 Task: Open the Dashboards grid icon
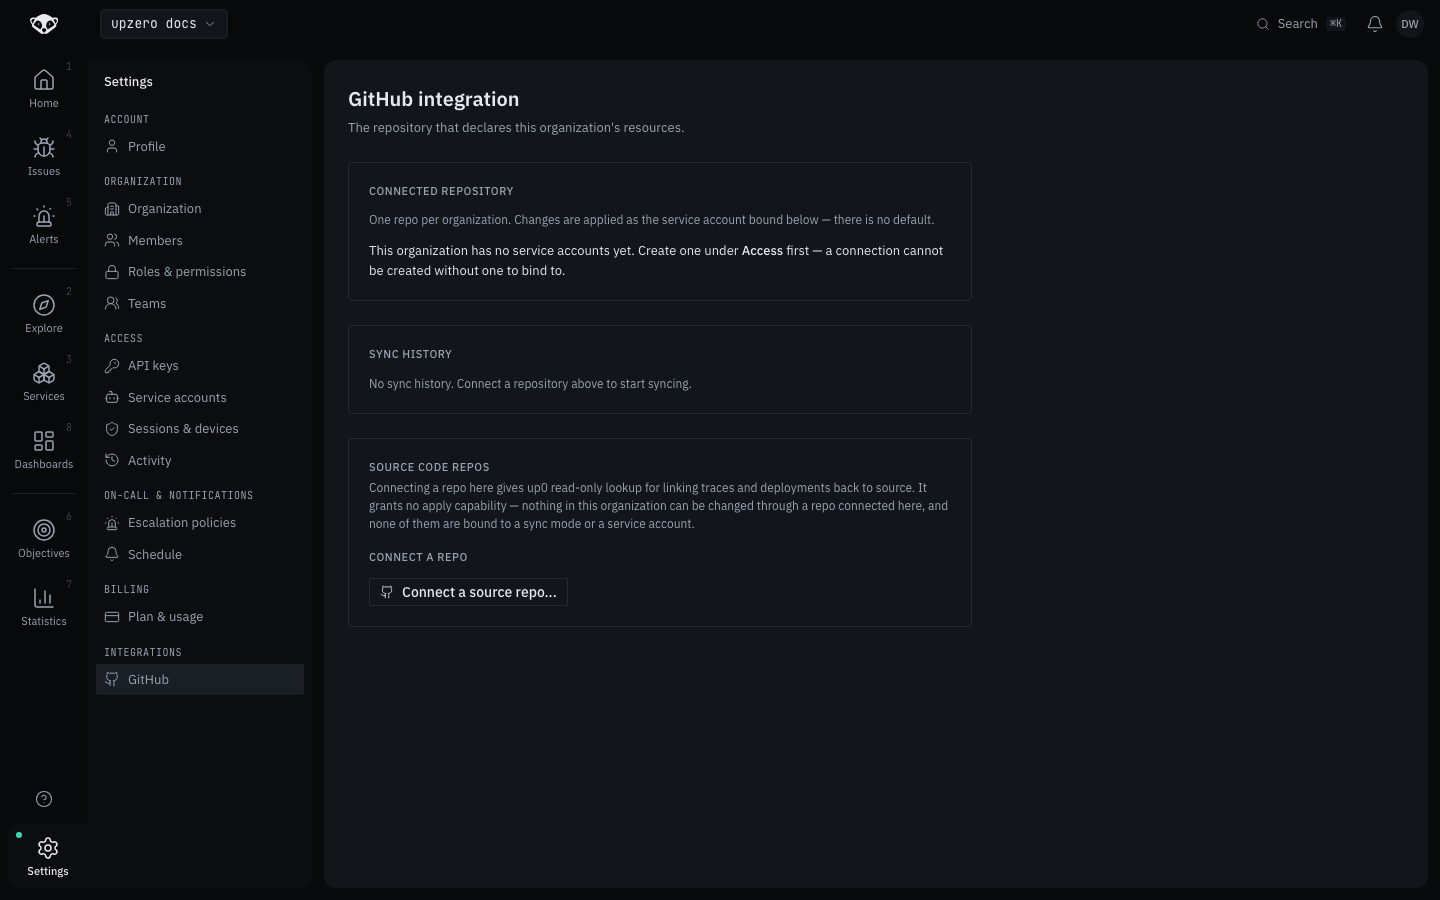[x=44, y=441]
